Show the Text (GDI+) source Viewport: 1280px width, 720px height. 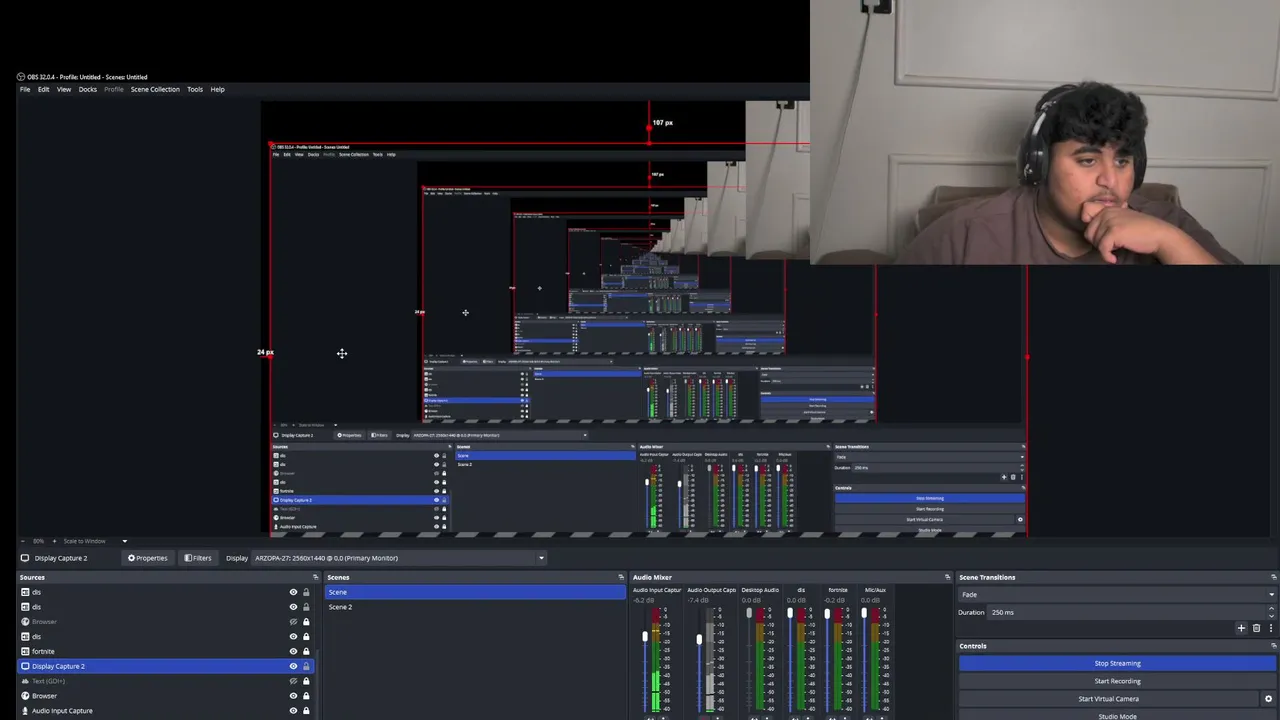[x=293, y=681]
